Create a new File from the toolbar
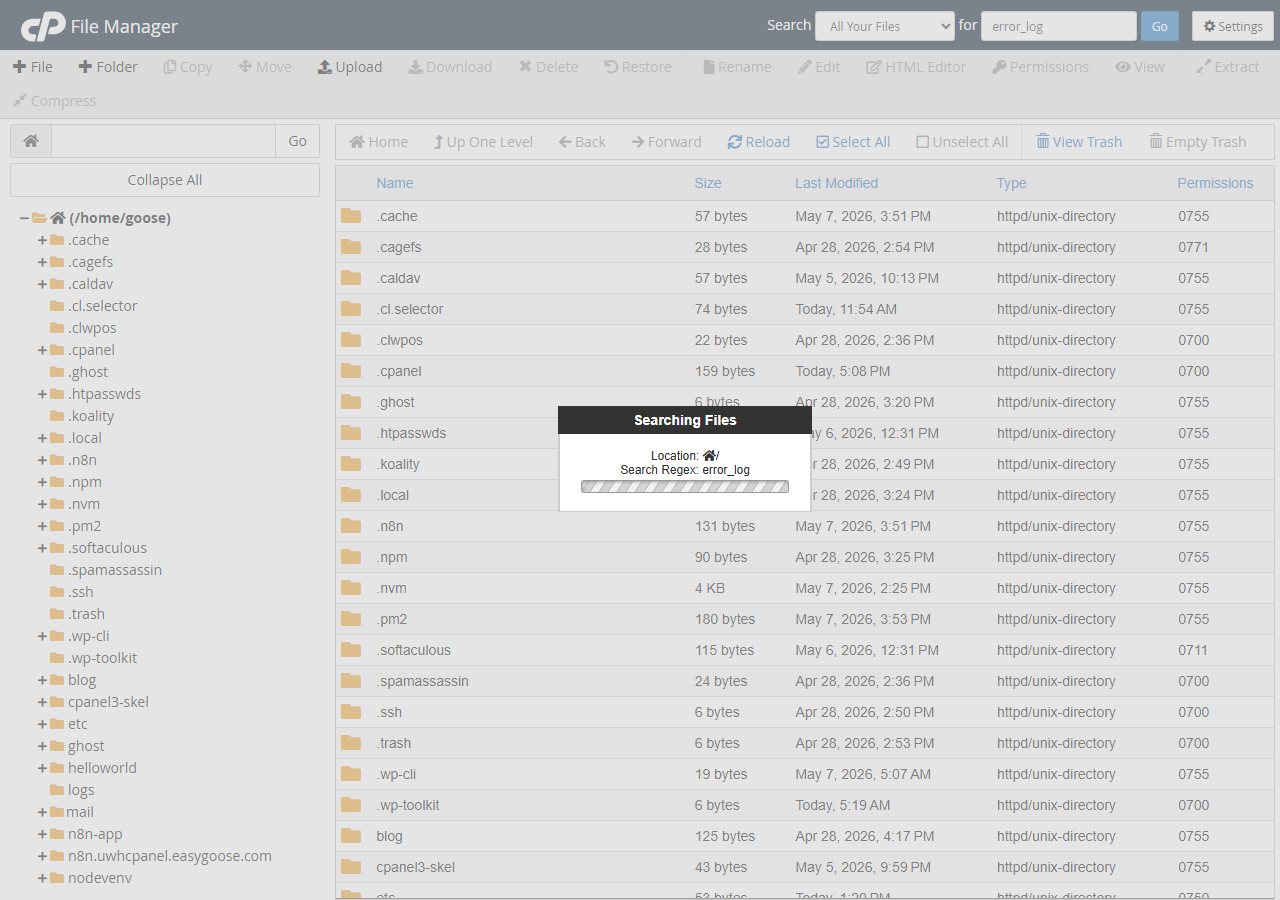This screenshot has height=900, width=1280. (x=33, y=67)
